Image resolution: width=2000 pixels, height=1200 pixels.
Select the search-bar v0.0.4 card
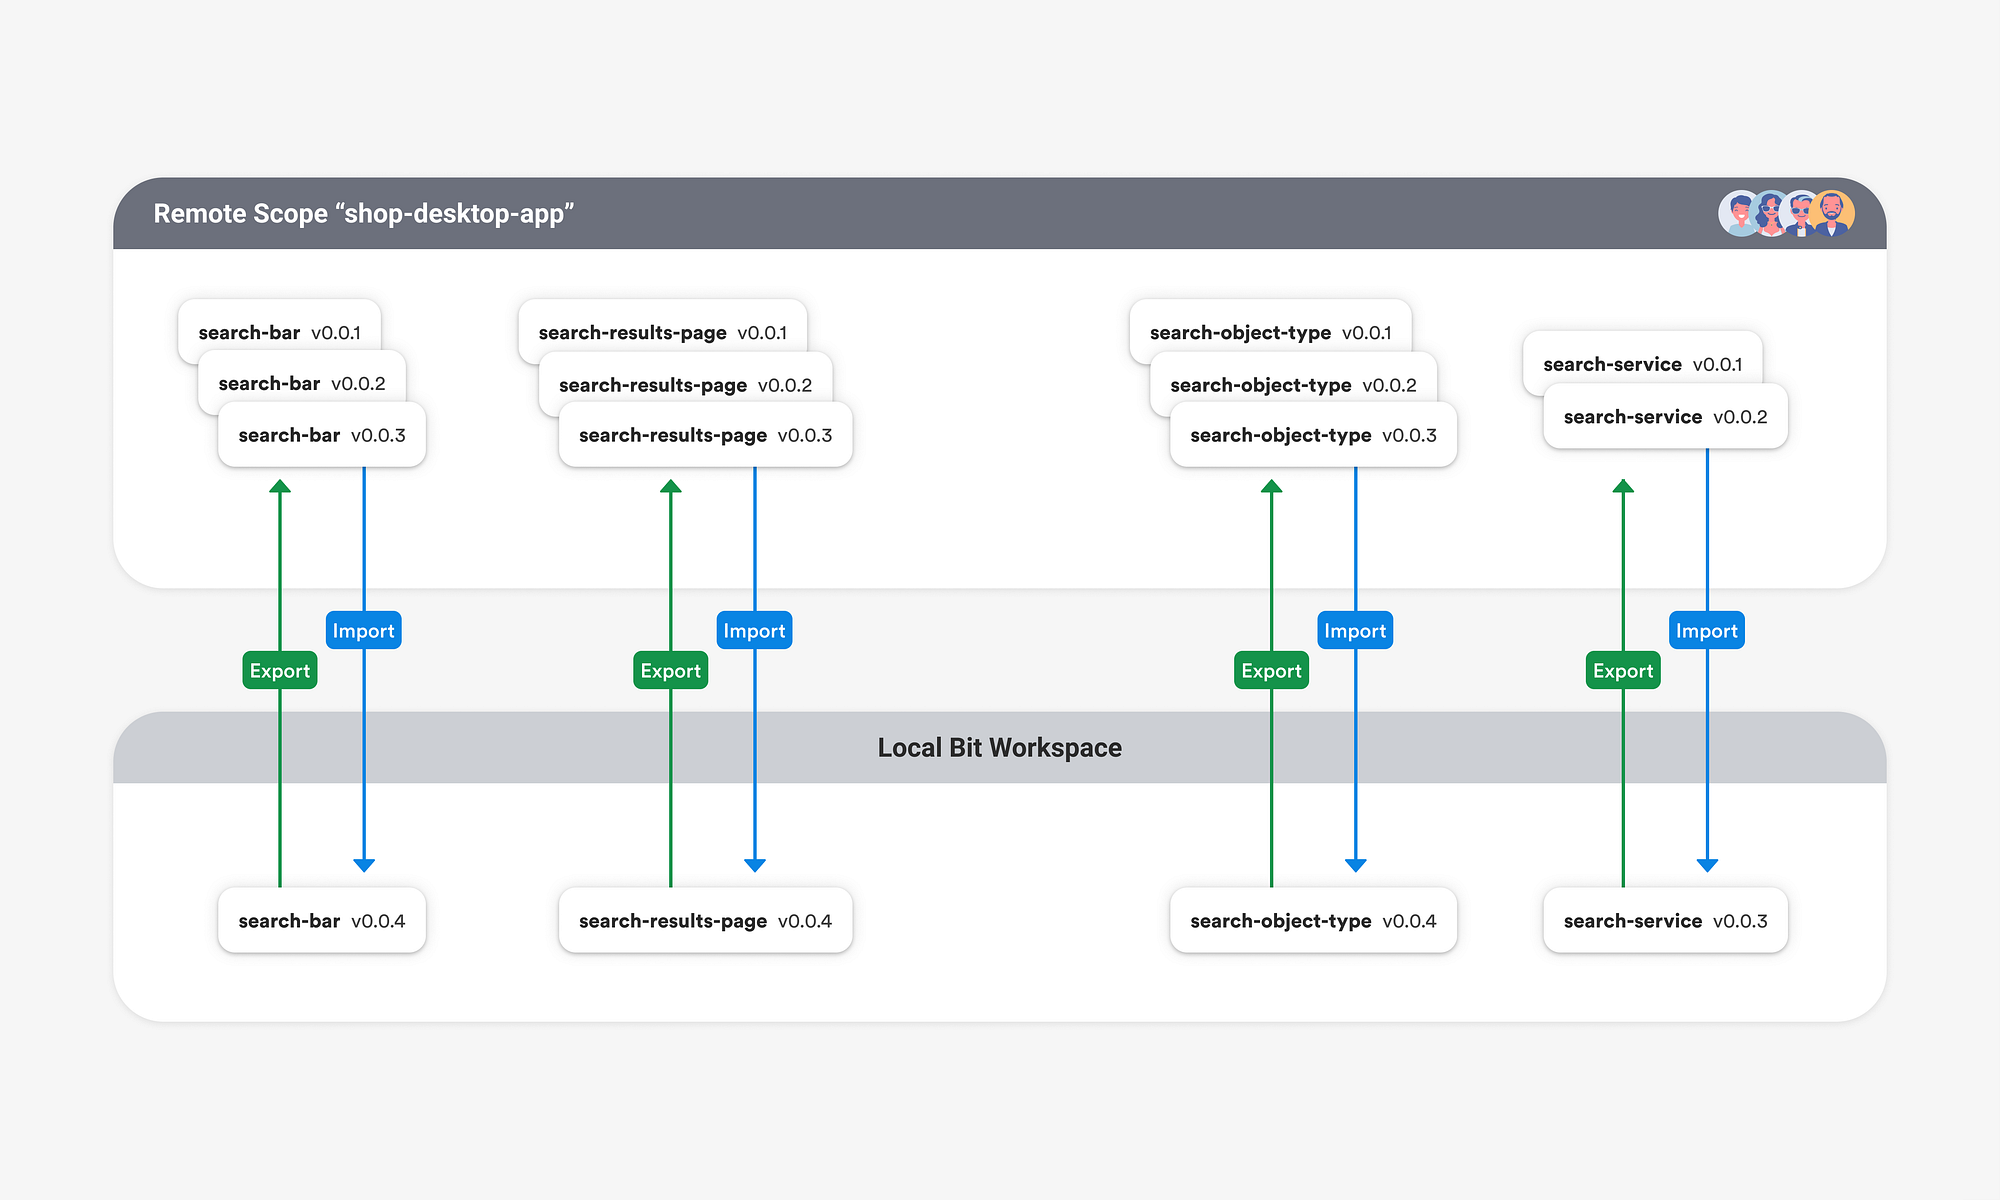(321, 920)
